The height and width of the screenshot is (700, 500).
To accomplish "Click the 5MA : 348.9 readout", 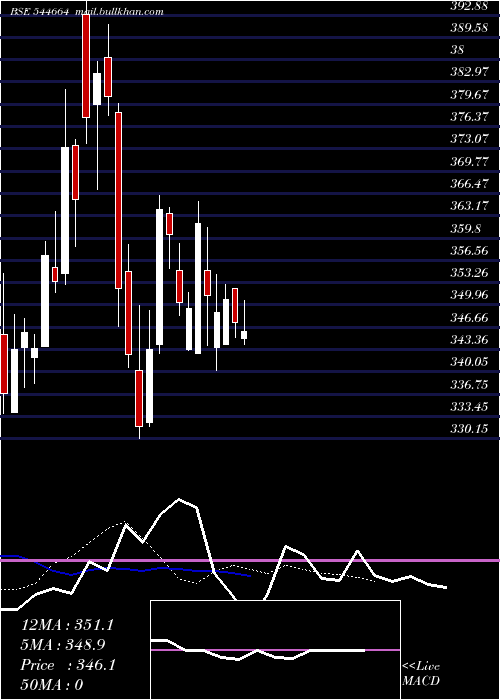I will click(x=63, y=645).
